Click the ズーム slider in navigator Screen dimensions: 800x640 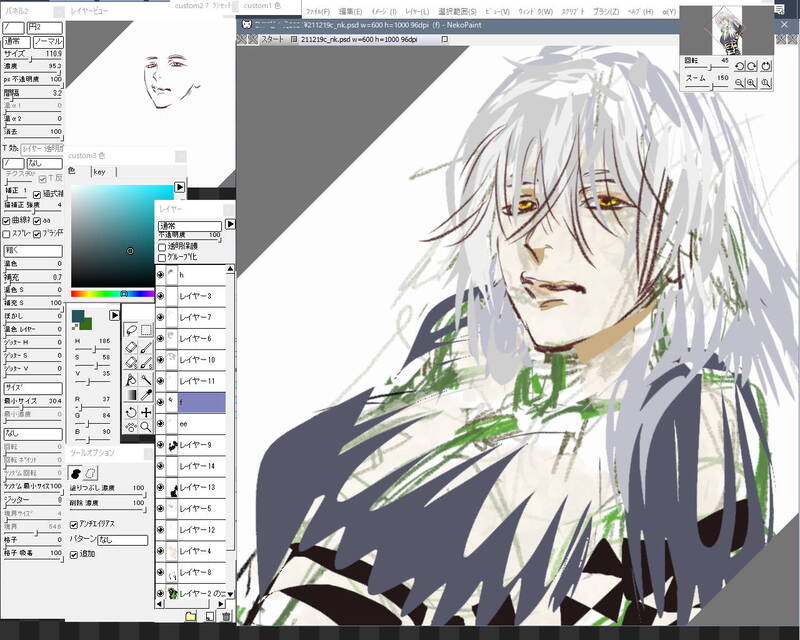pos(706,86)
